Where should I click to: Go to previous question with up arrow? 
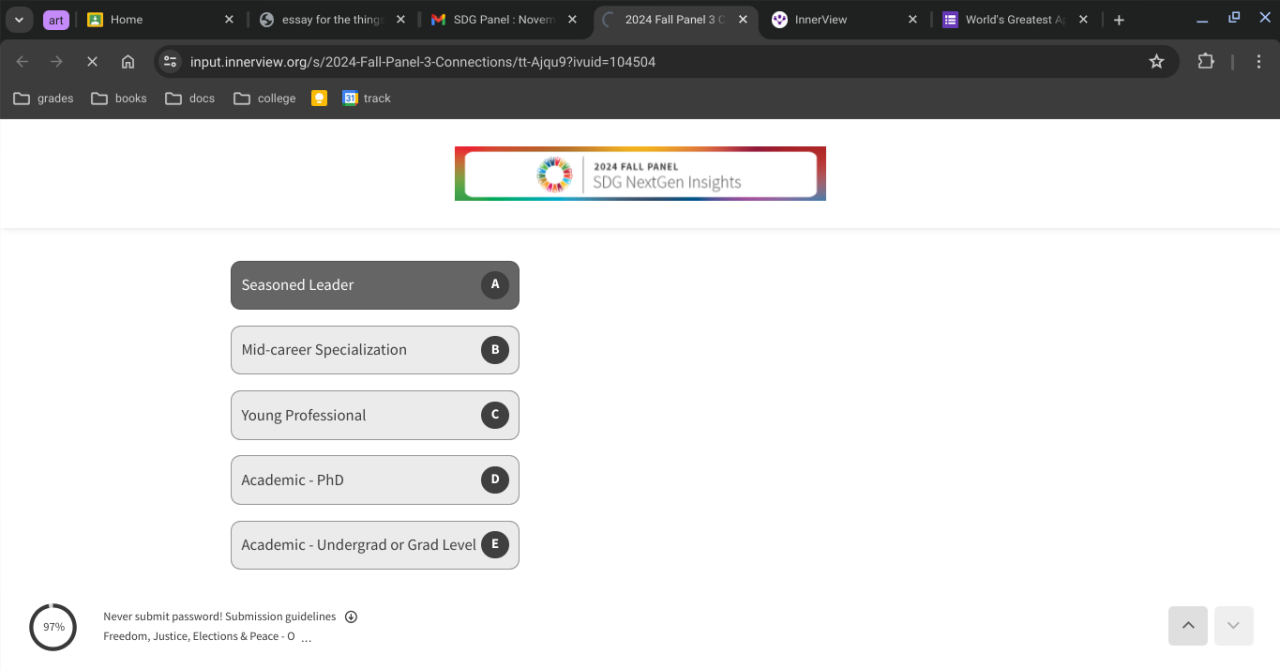[x=1188, y=626]
